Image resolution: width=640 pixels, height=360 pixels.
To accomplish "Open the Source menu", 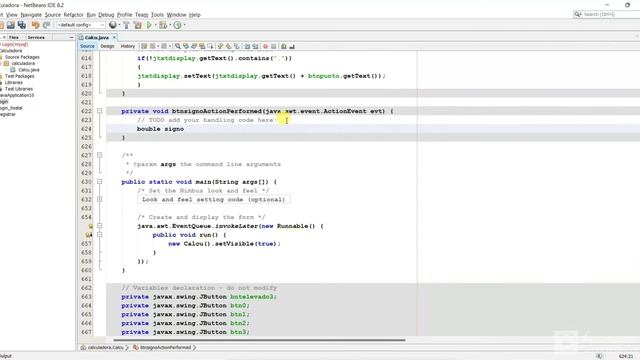I will pyautogui.click(x=53, y=15).
